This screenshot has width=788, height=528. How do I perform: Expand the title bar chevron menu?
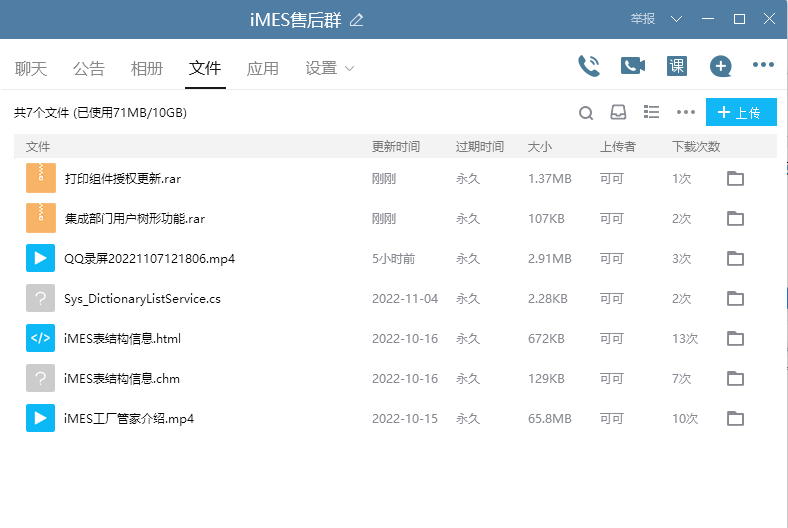point(676,19)
